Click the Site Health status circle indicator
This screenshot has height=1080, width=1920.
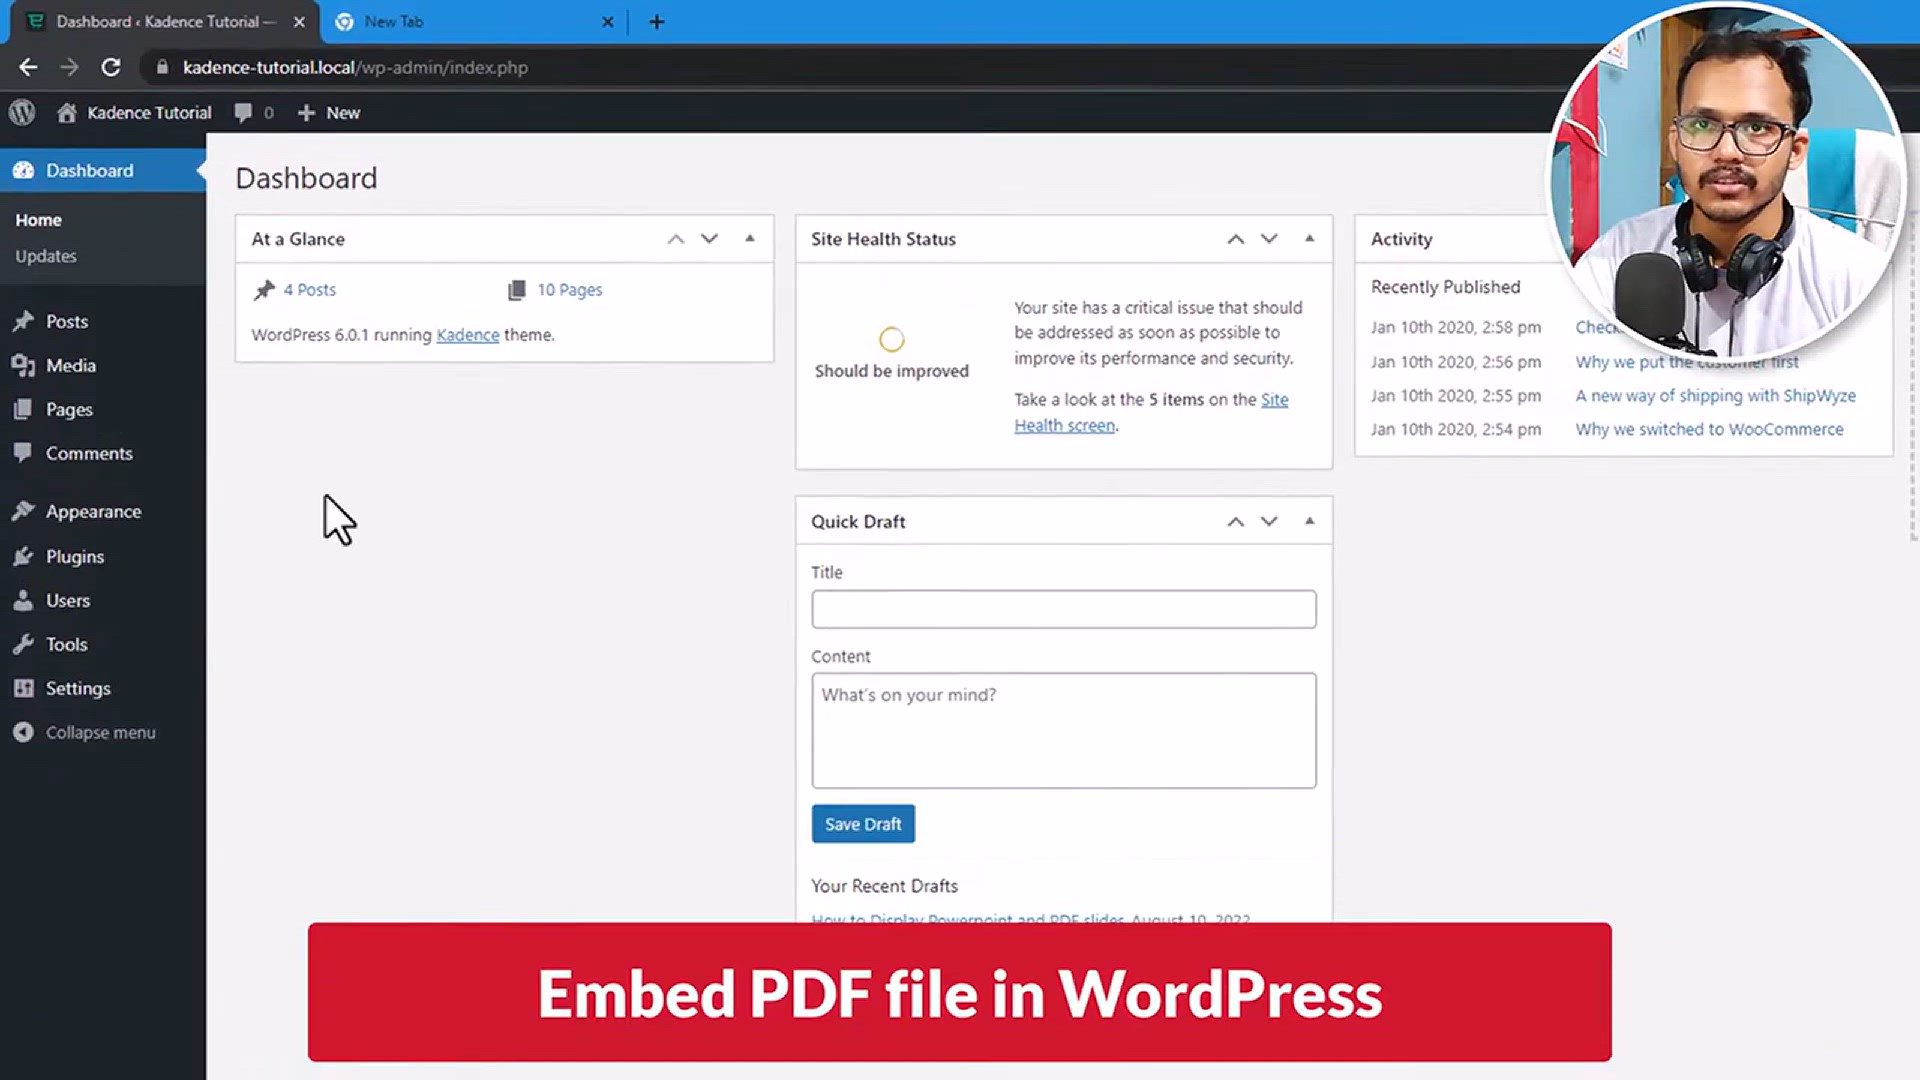click(x=892, y=340)
